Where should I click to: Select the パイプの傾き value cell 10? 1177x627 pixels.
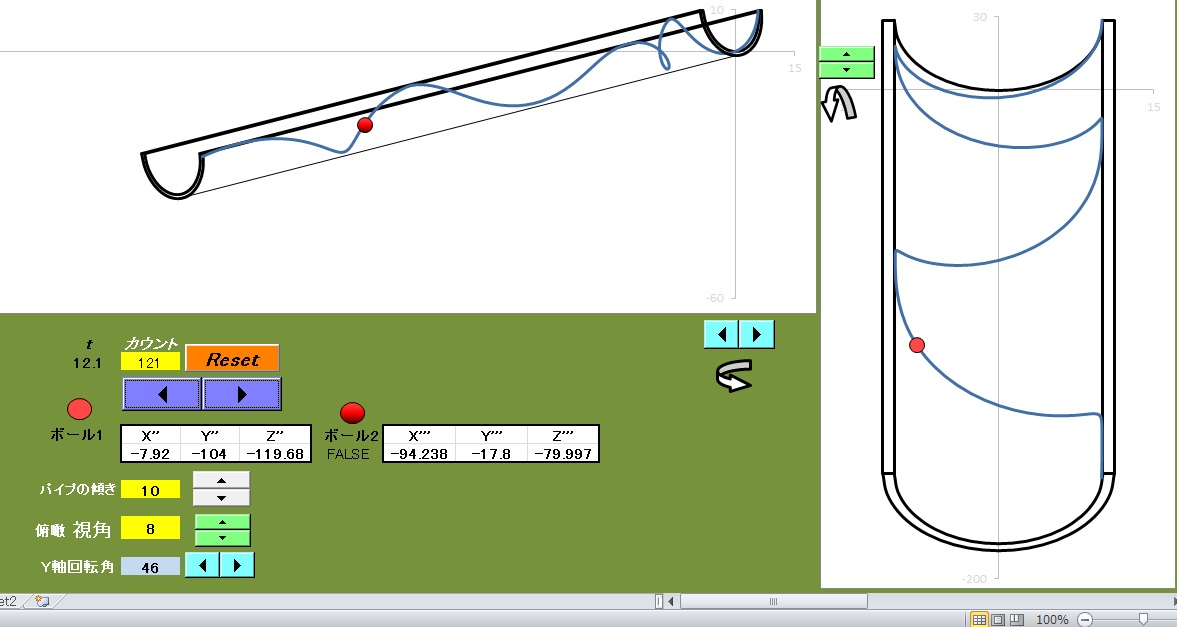150,490
